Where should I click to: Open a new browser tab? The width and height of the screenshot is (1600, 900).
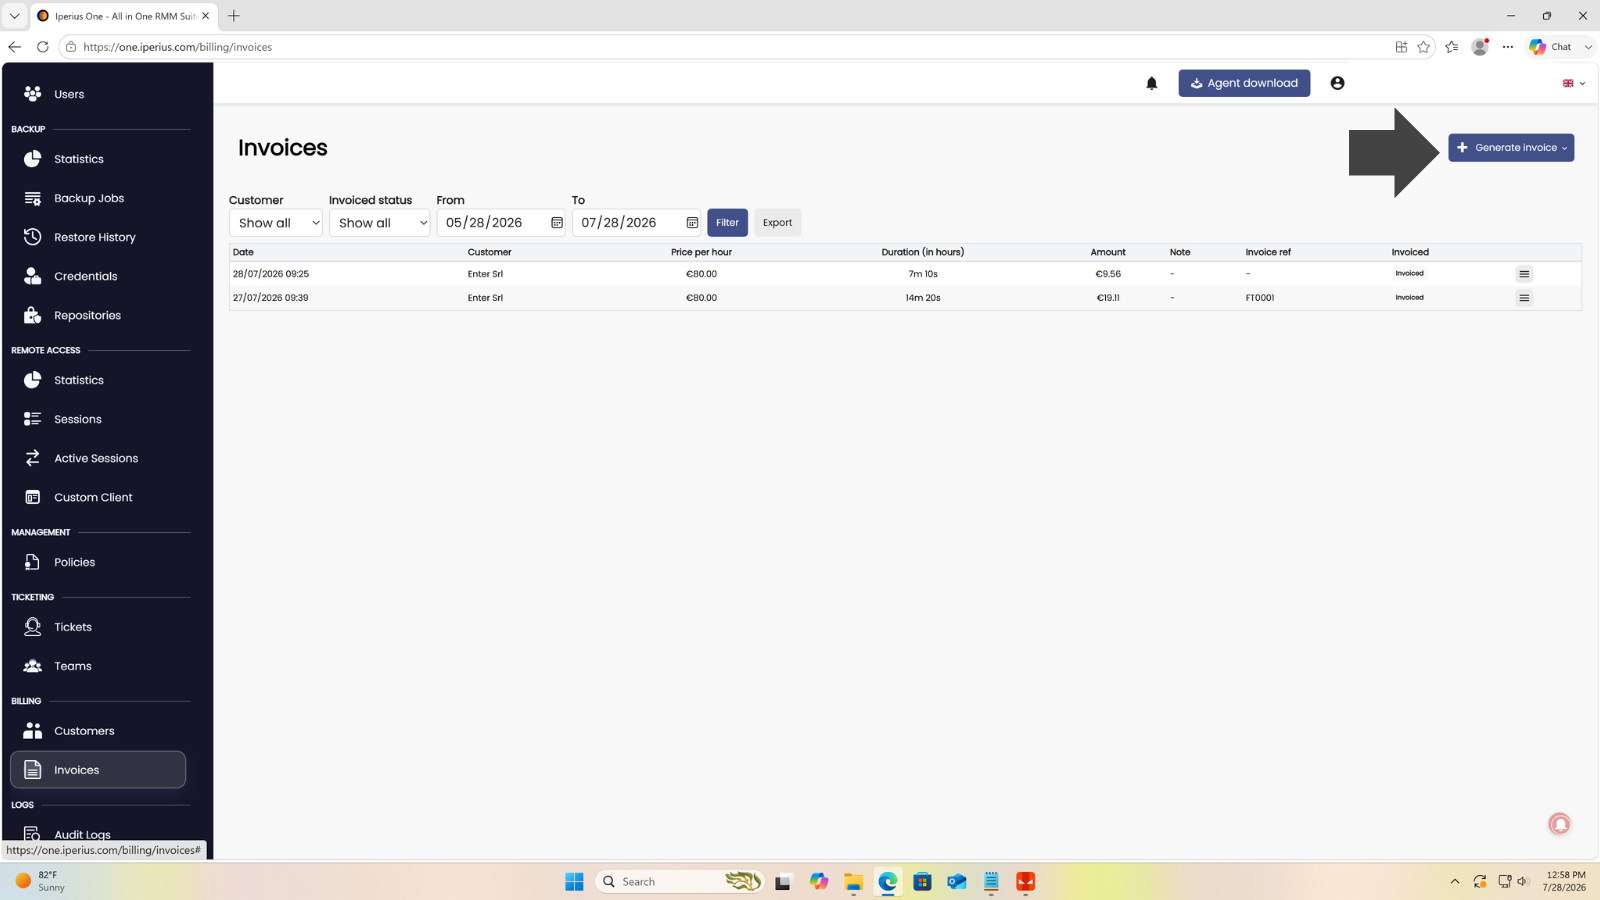click(x=234, y=16)
